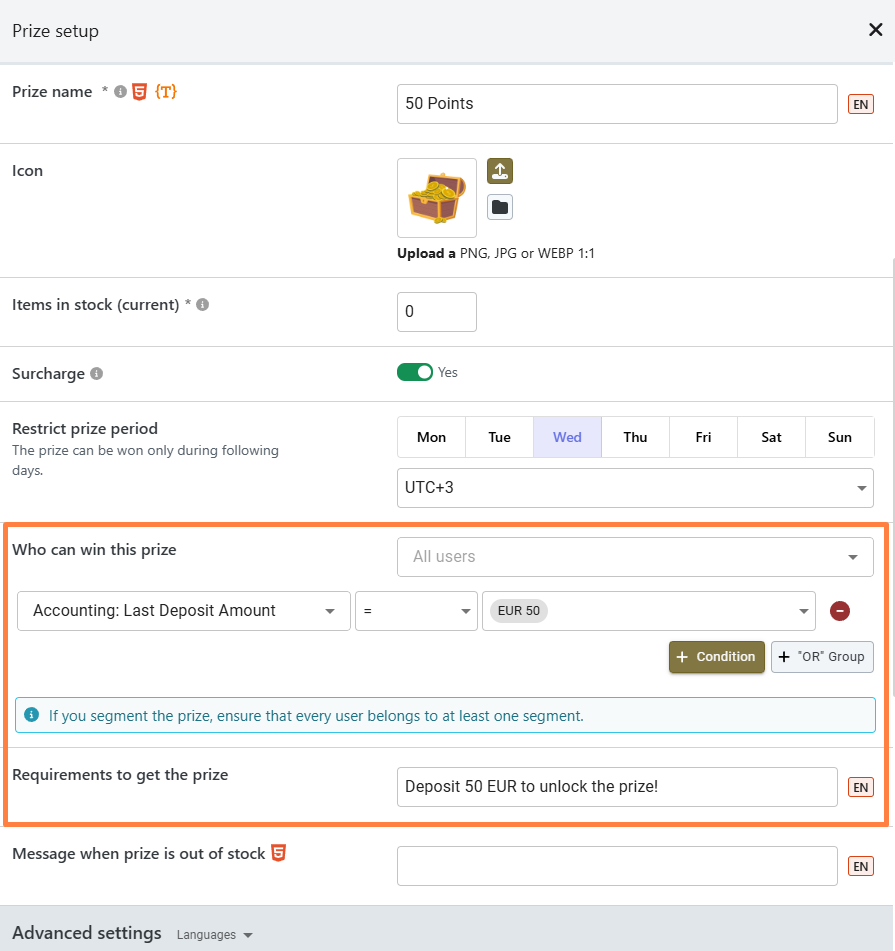895x951 pixels.
Task: Select the Mon day tab
Action: click(431, 437)
